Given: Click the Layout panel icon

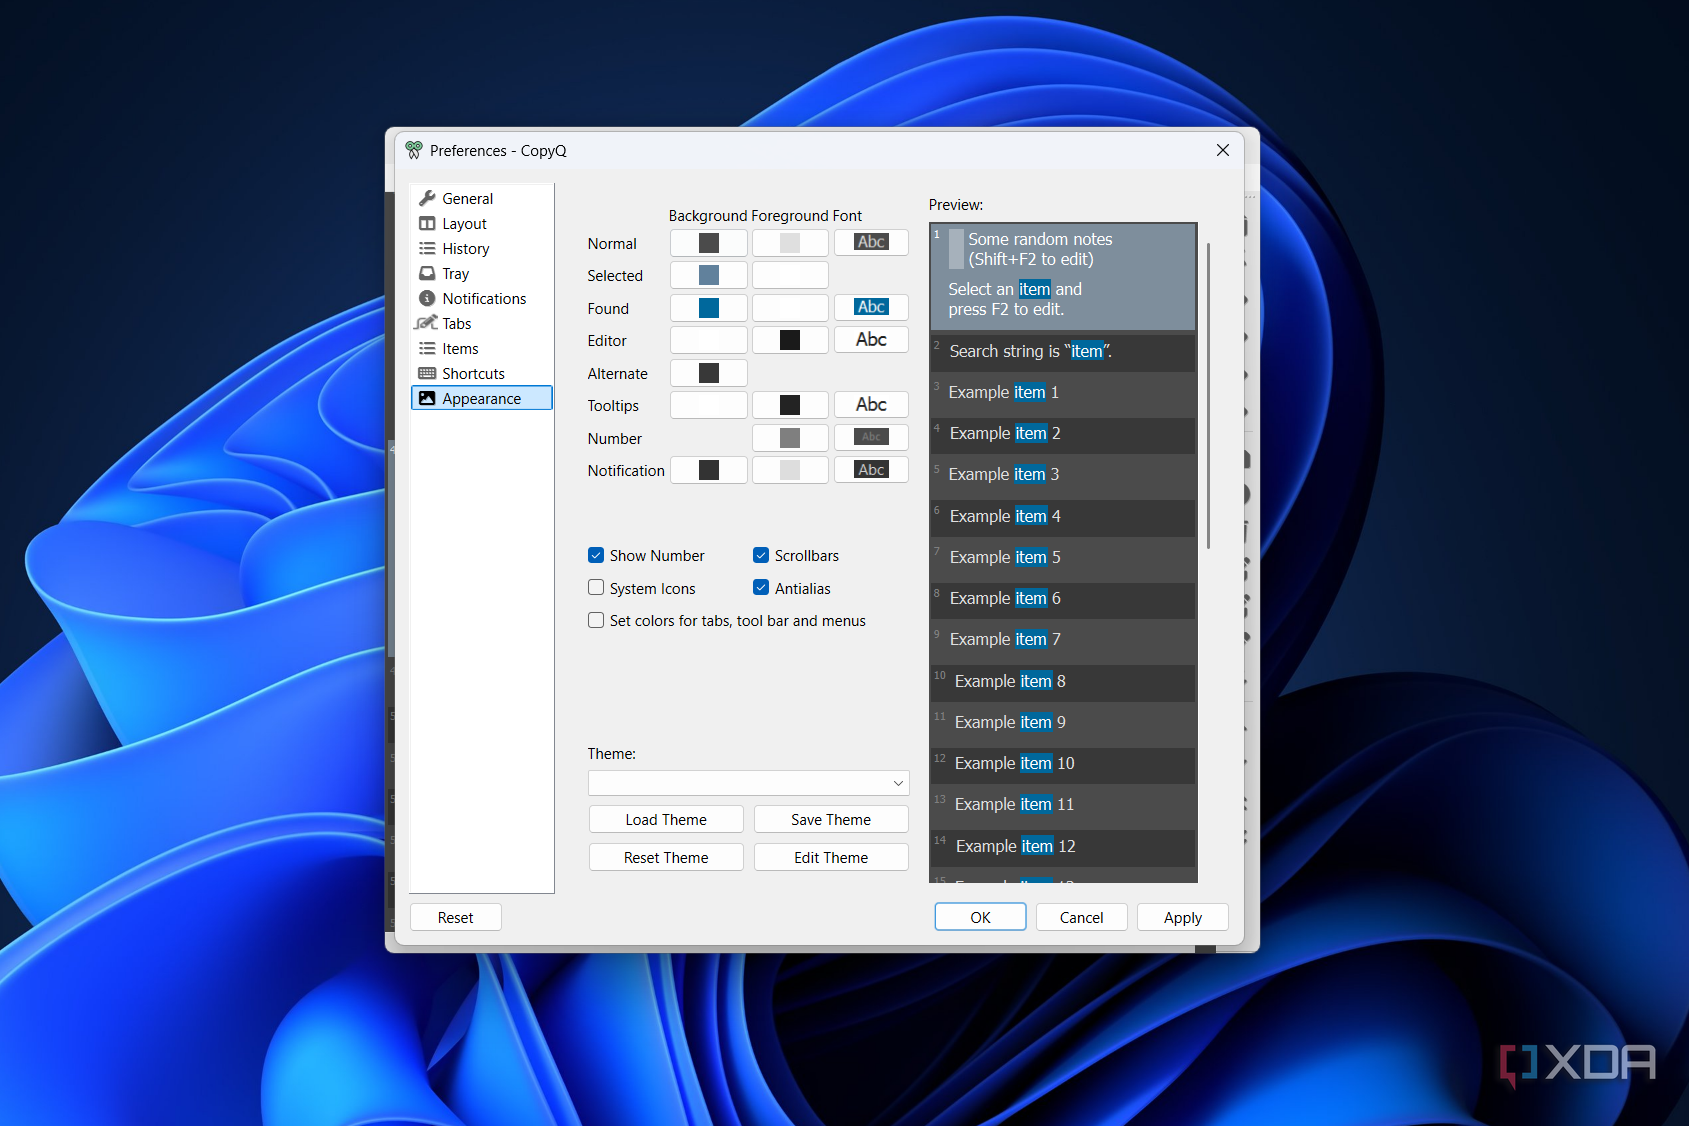Looking at the screenshot, I should pos(427,223).
